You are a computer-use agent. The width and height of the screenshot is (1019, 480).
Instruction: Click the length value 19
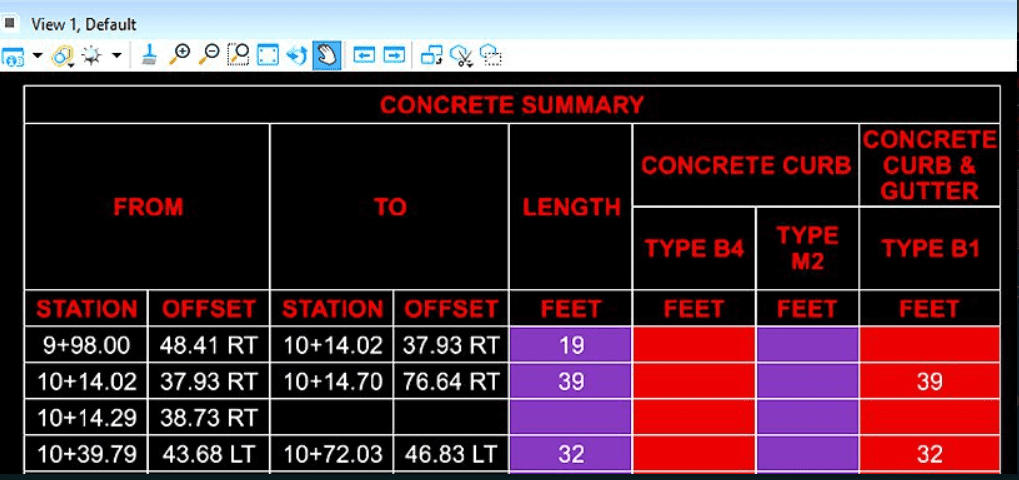coord(571,345)
